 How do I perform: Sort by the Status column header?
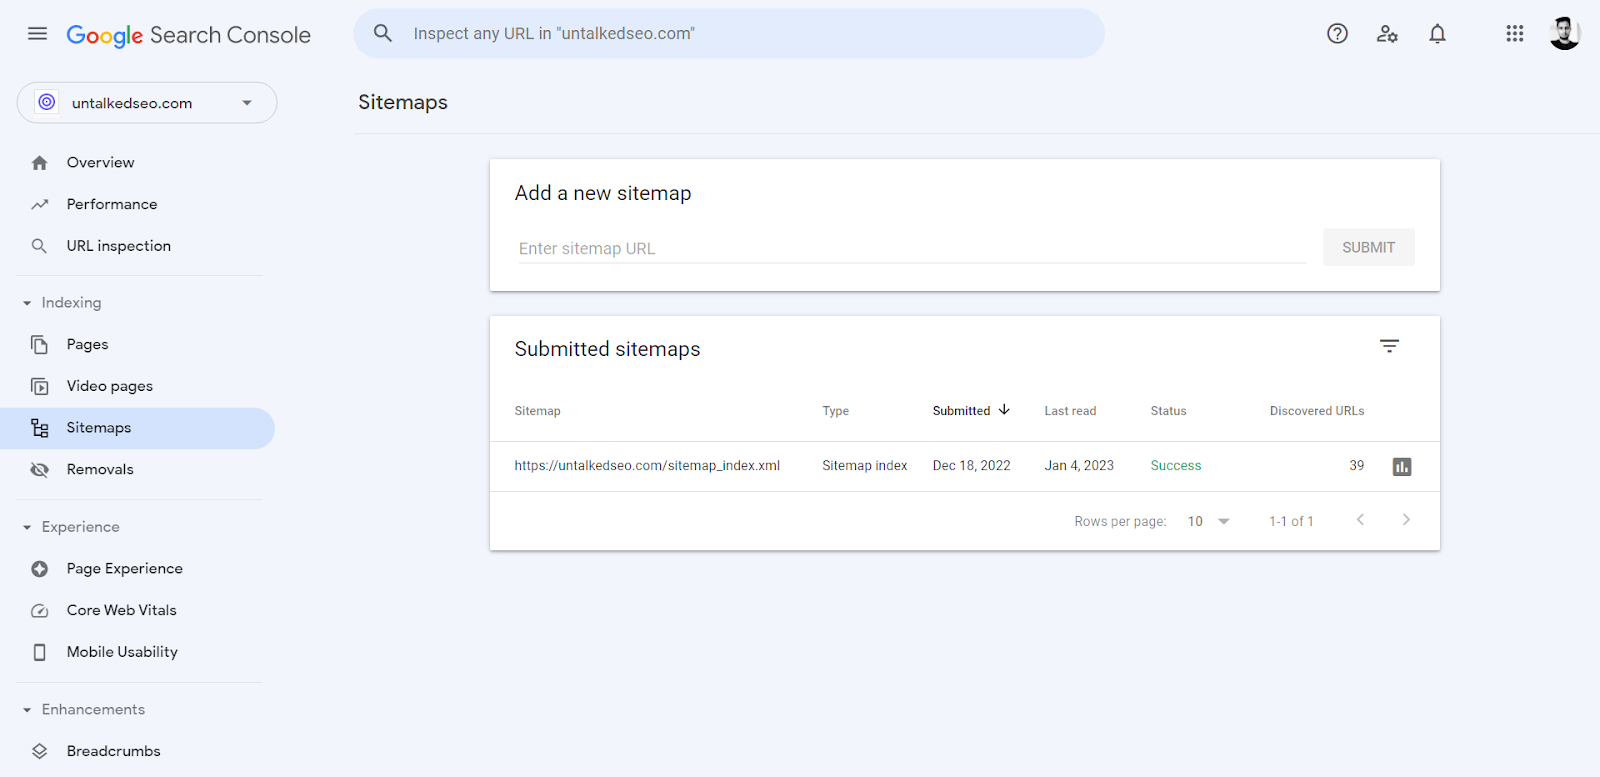pos(1168,411)
